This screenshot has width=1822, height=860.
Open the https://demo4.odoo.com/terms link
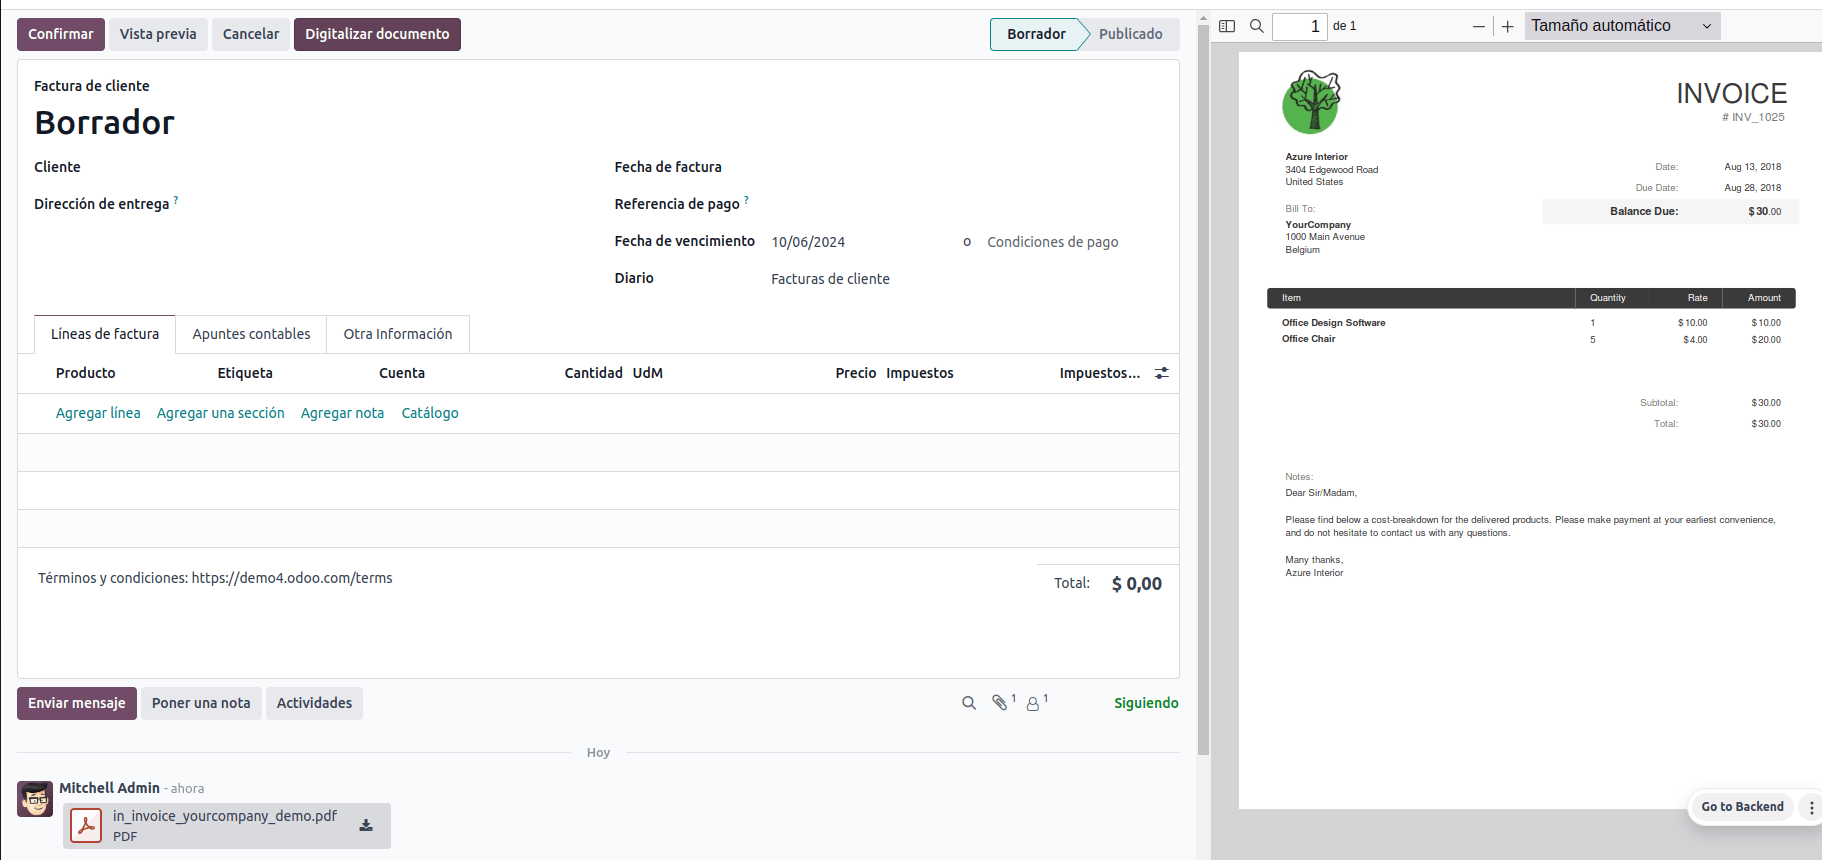tap(292, 578)
